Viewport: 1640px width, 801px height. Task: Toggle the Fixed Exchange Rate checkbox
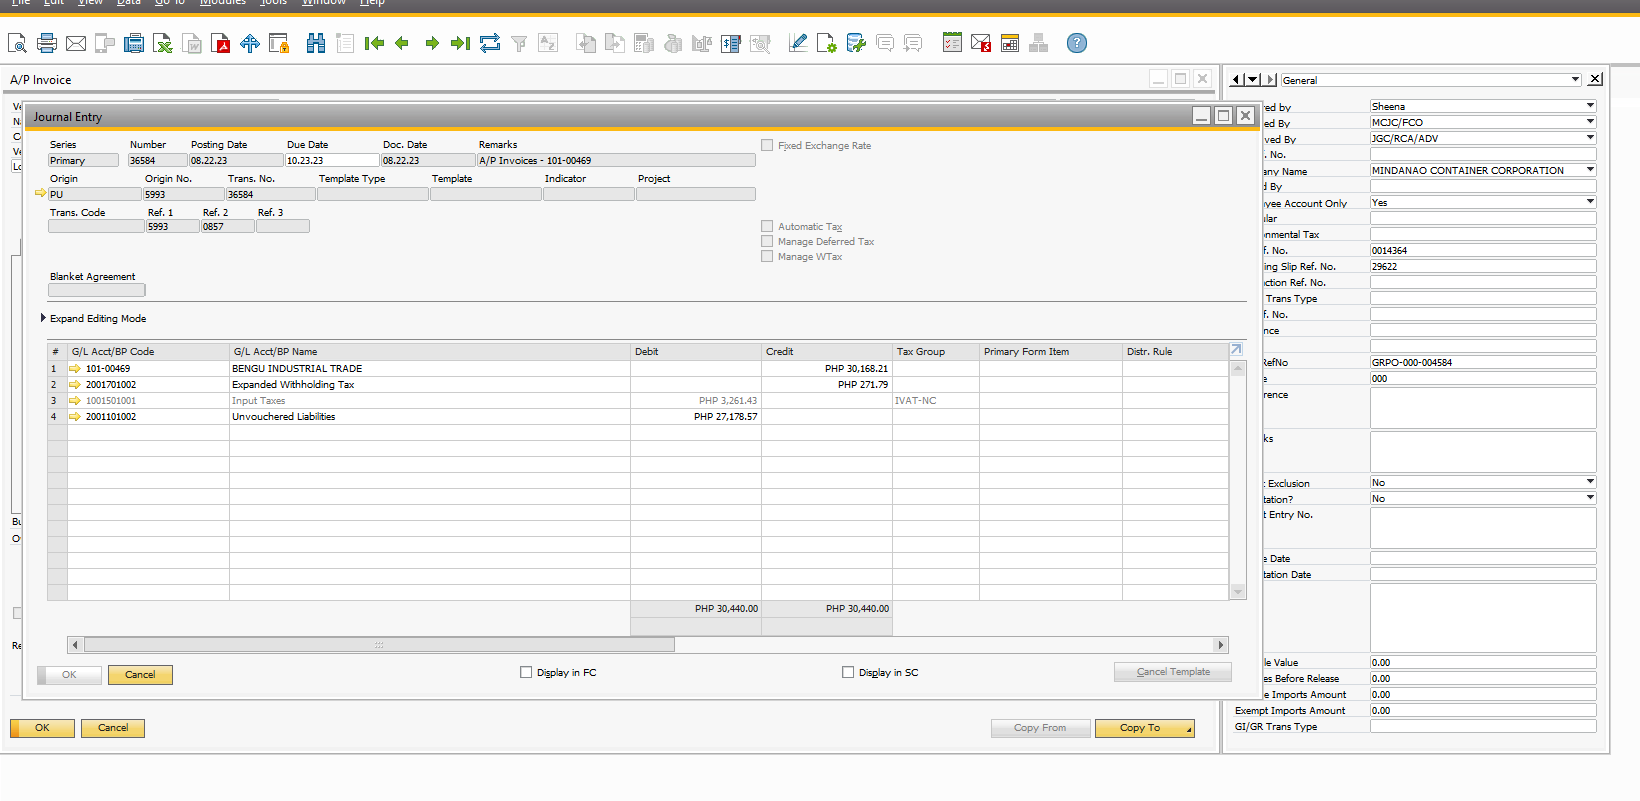(767, 146)
